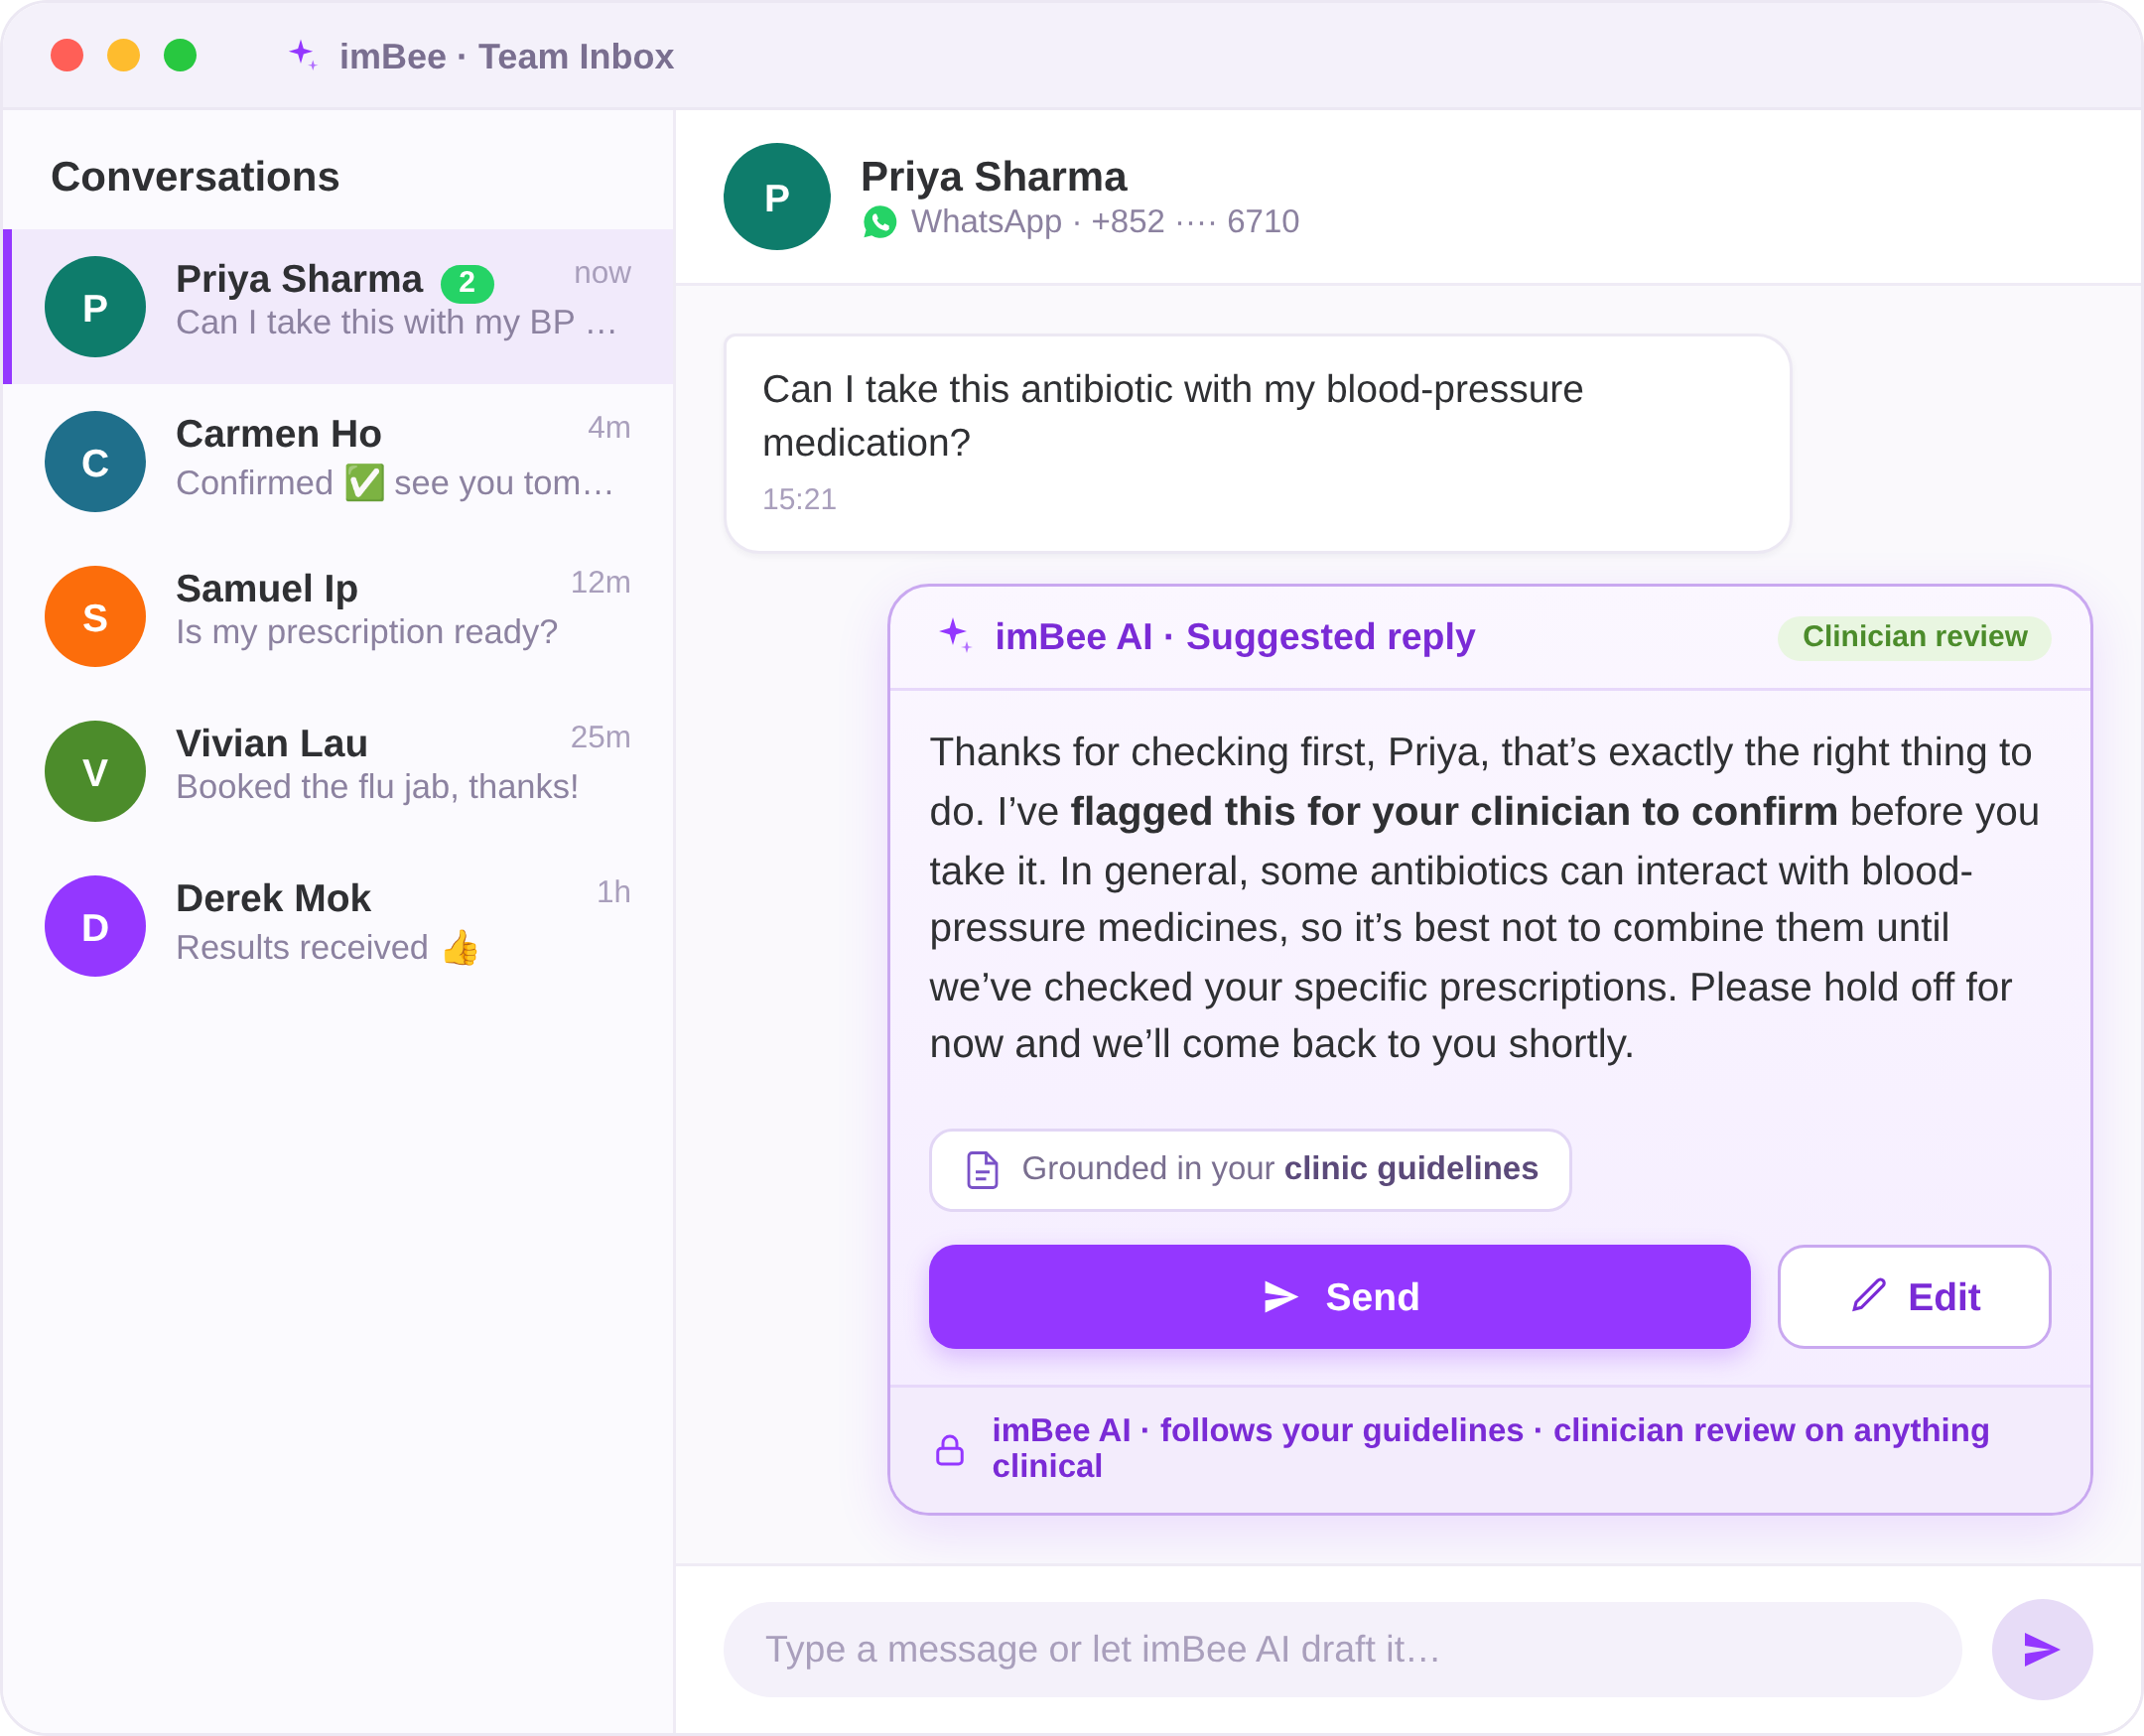2144x1736 pixels.
Task: Maximize the window with the green button
Action: [x=180, y=55]
